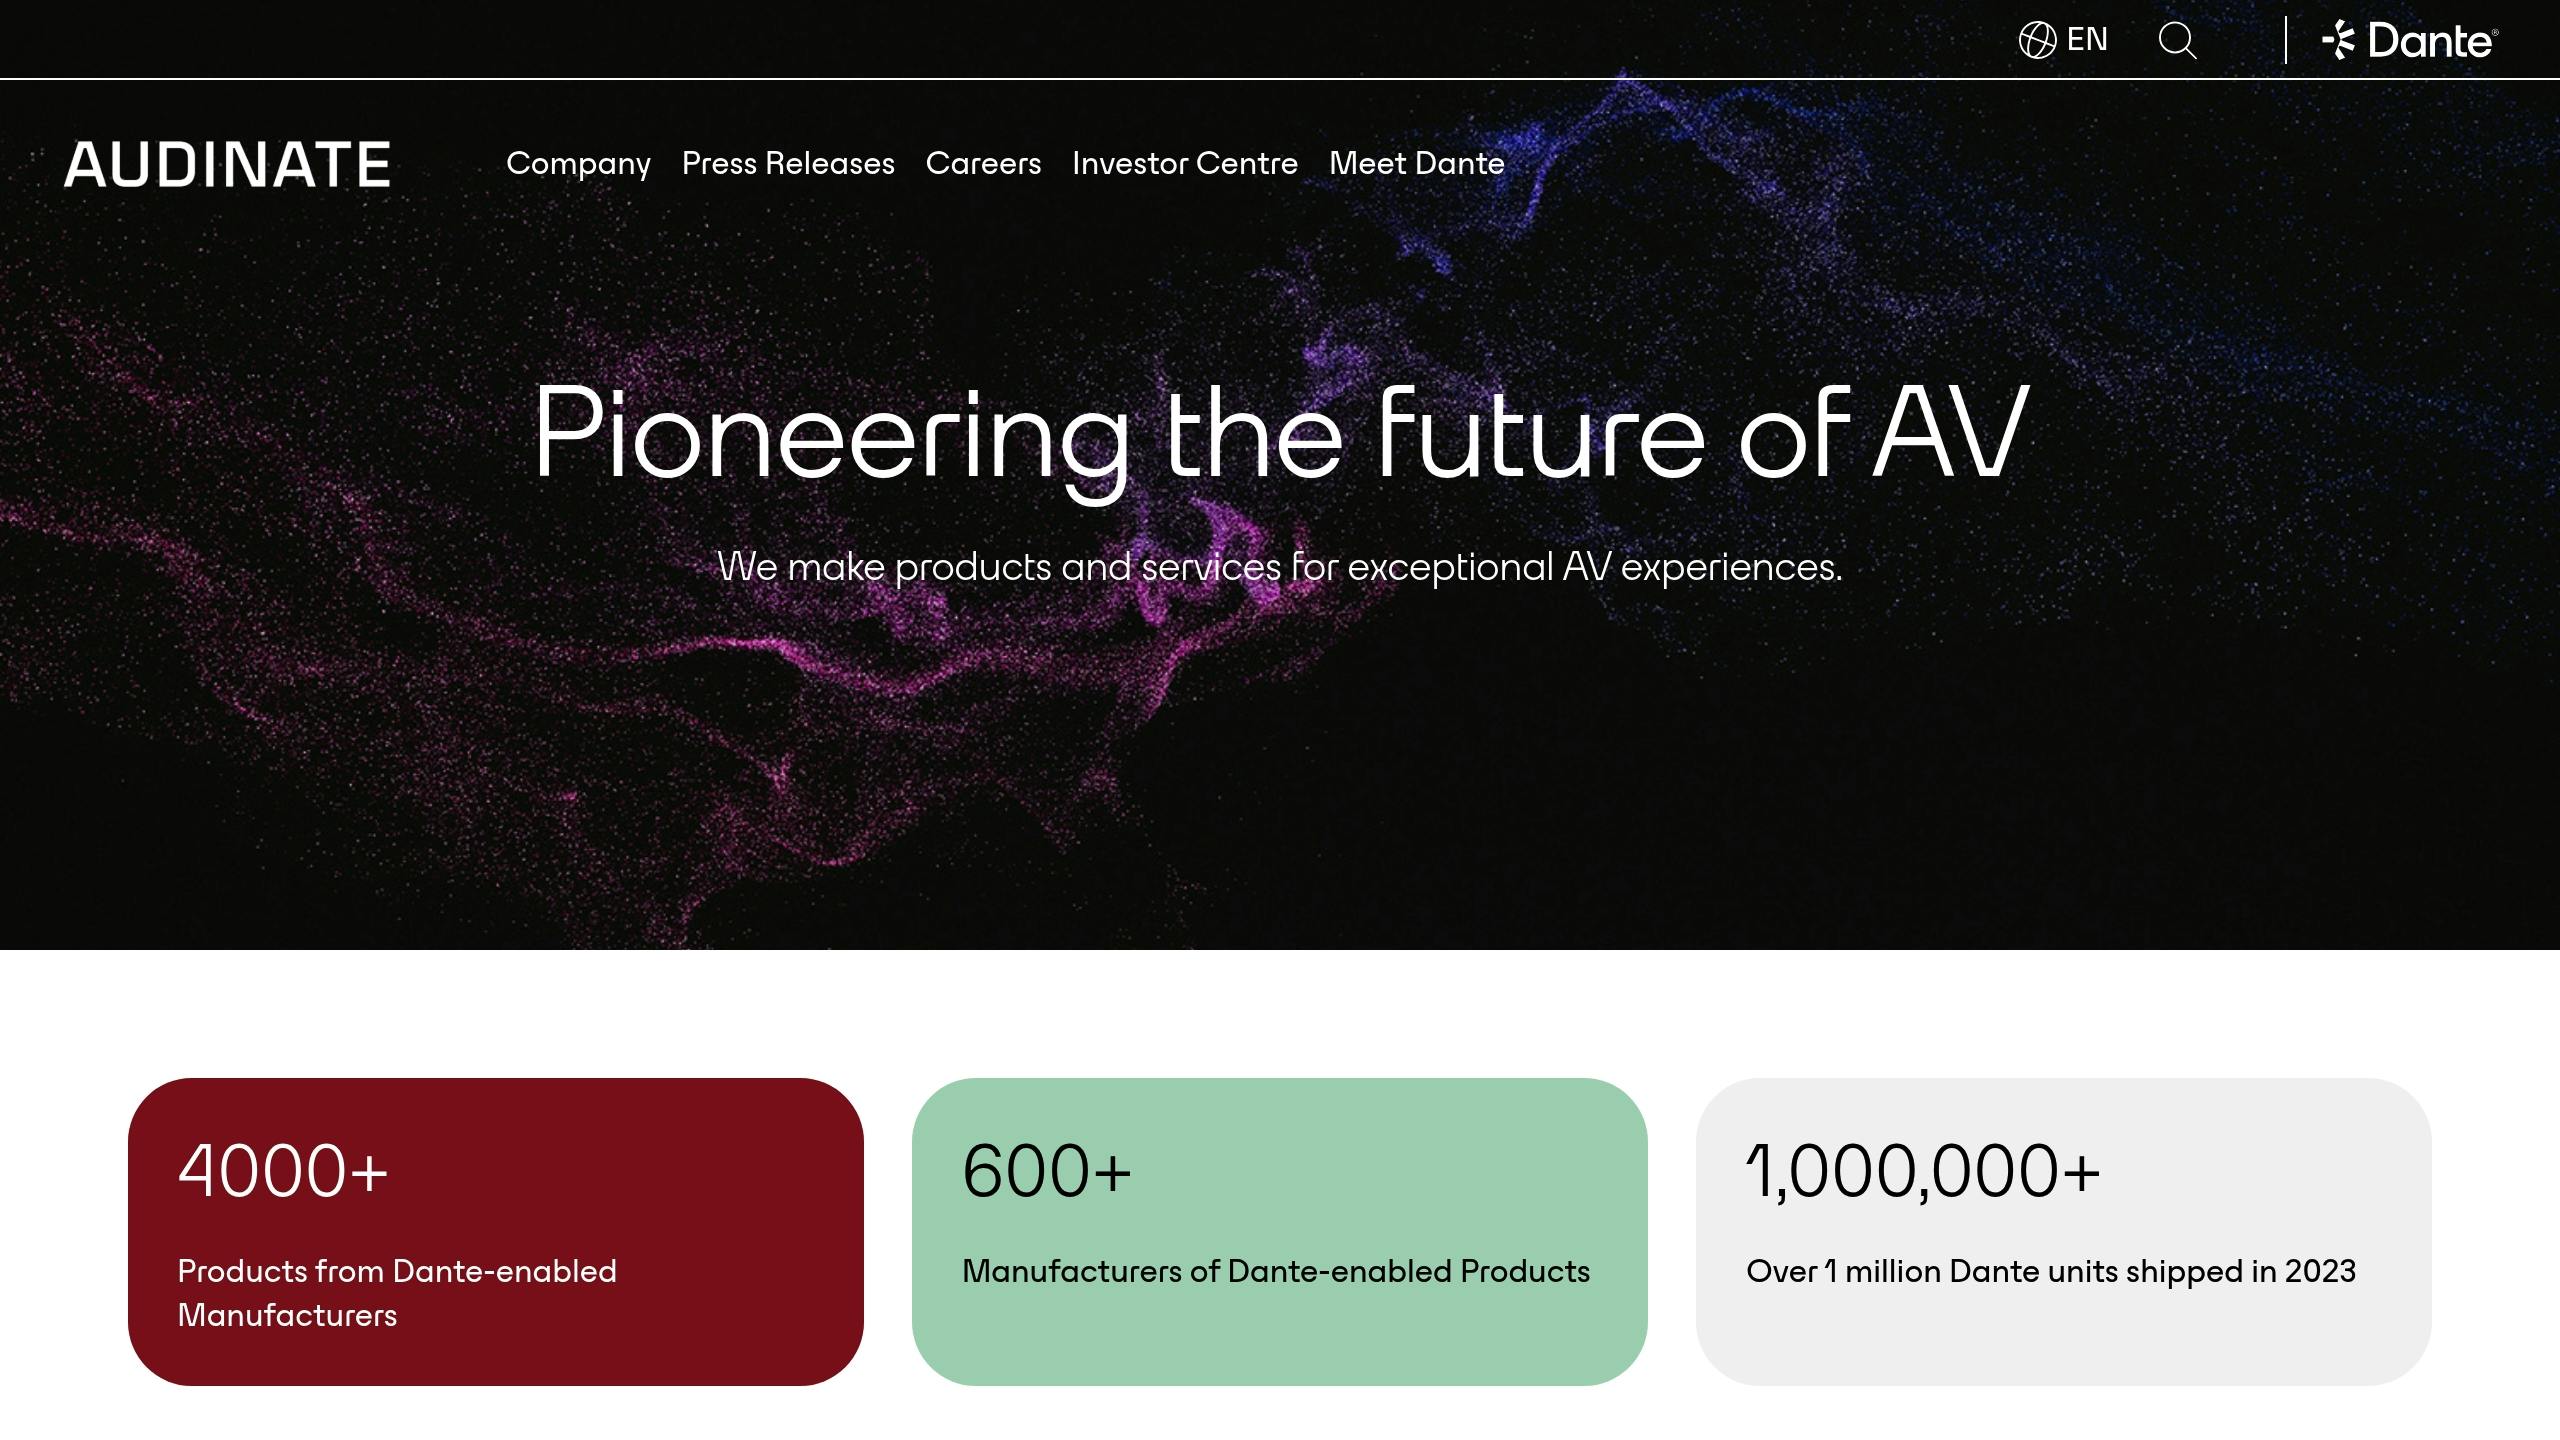Go to the Careers page
Image resolution: width=2560 pixels, height=1440 pixels.
(x=983, y=163)
